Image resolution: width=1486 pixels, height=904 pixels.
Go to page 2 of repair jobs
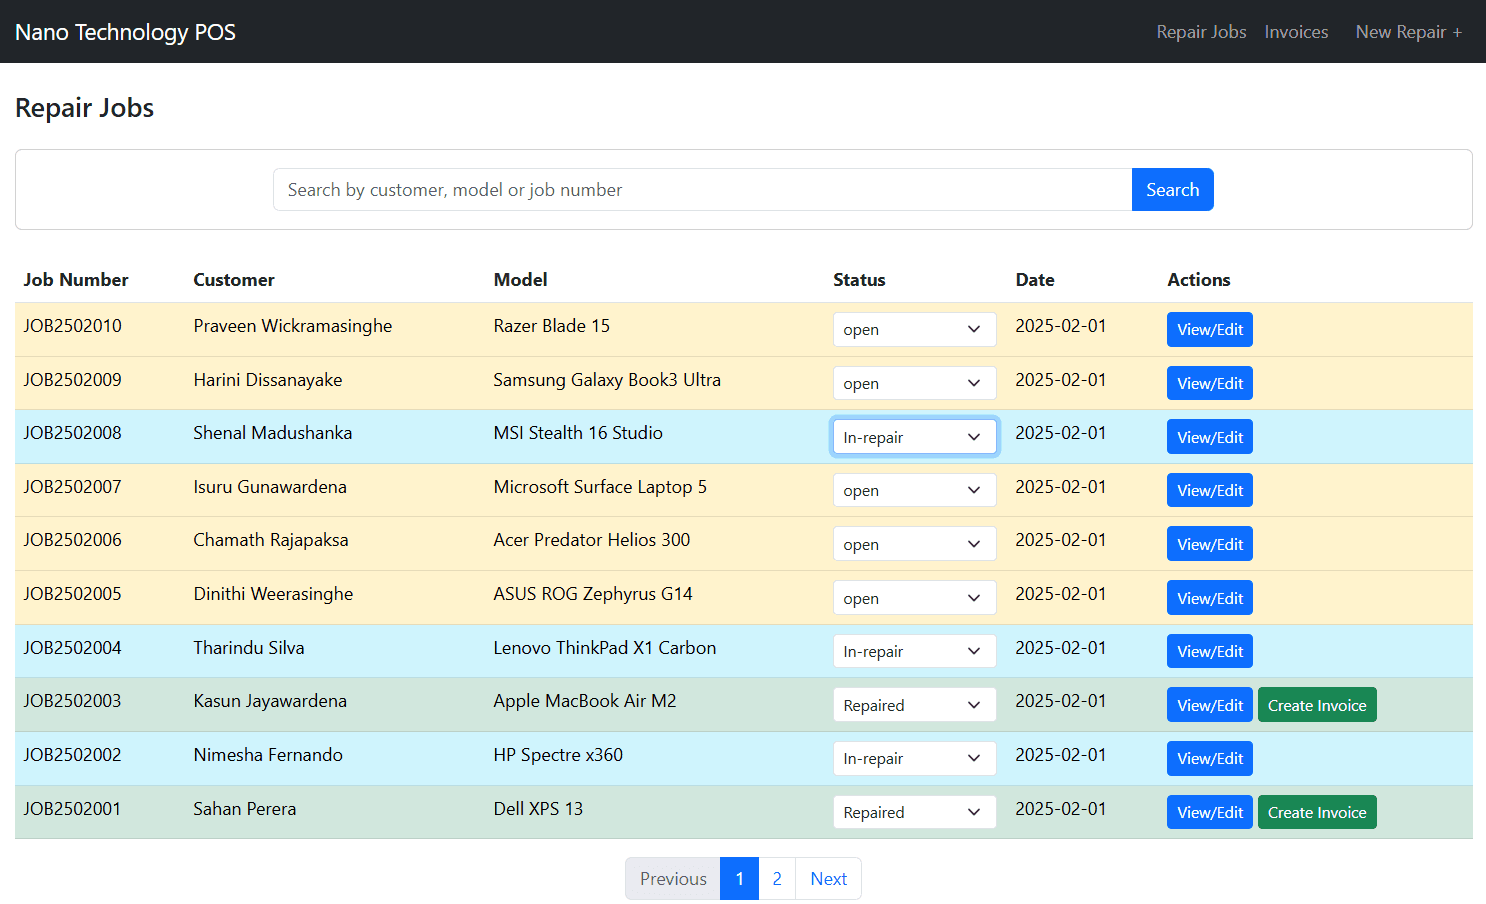pyautogui.click(x=777, y=879)
